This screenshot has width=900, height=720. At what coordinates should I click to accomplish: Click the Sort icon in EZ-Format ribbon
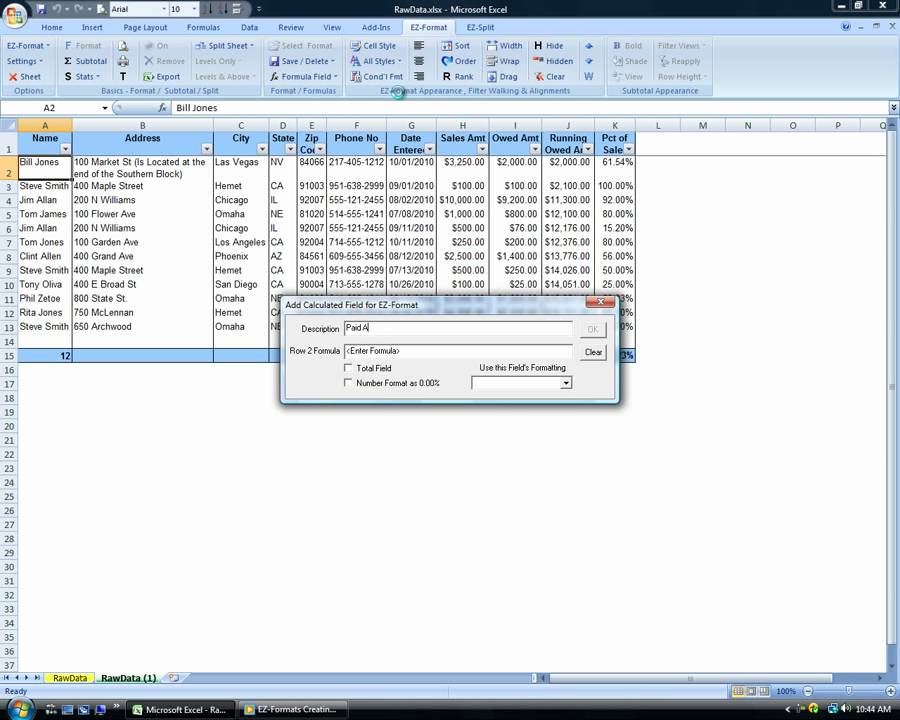pyautogui.click(x=455, y=46)
